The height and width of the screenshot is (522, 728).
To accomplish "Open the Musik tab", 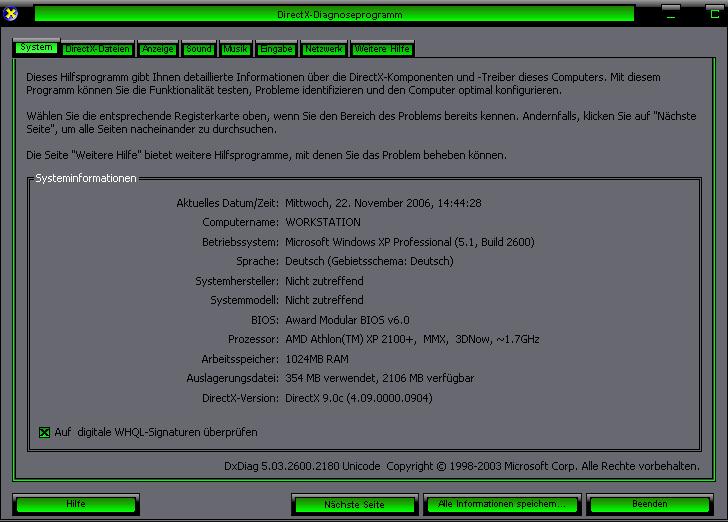I will click(235, 49).
